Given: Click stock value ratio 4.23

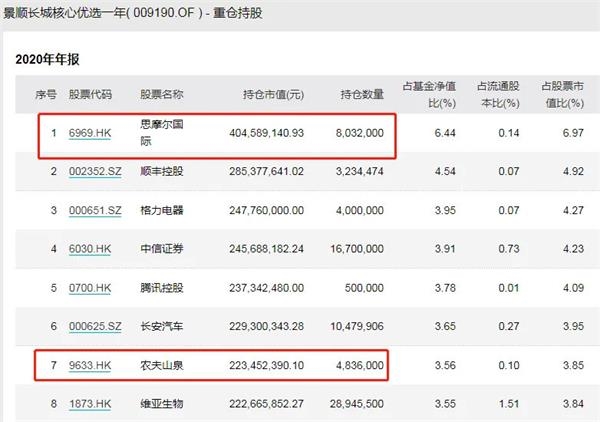Looking at the screenshot, I should coord(573,249).
